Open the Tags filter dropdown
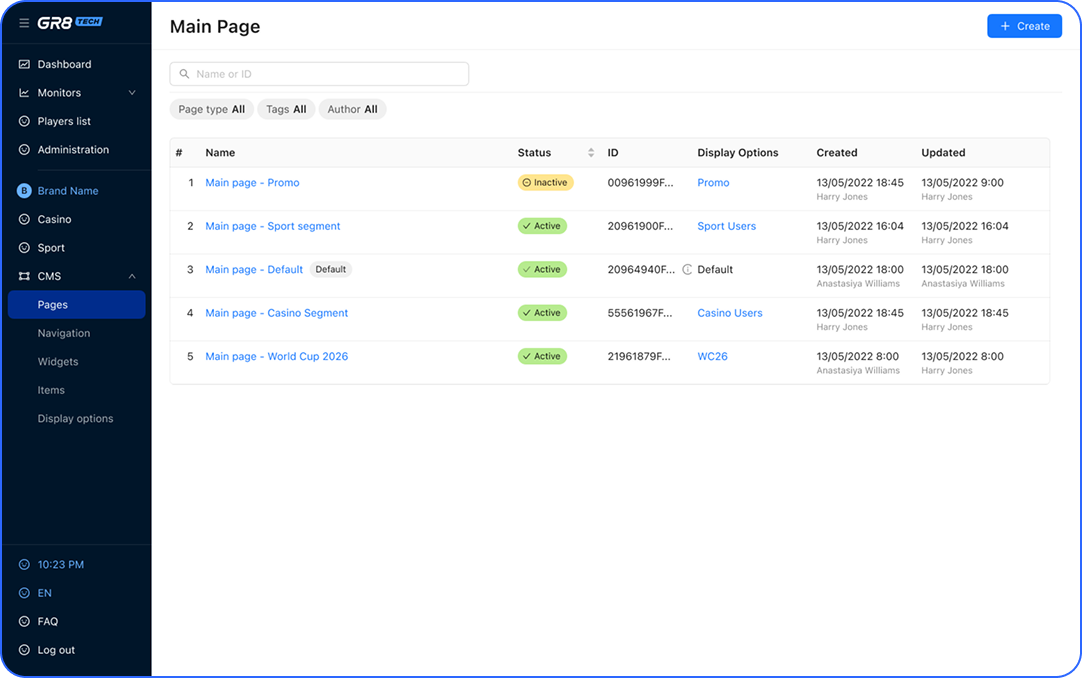1082x678 pixels. [x=286, y=110]
